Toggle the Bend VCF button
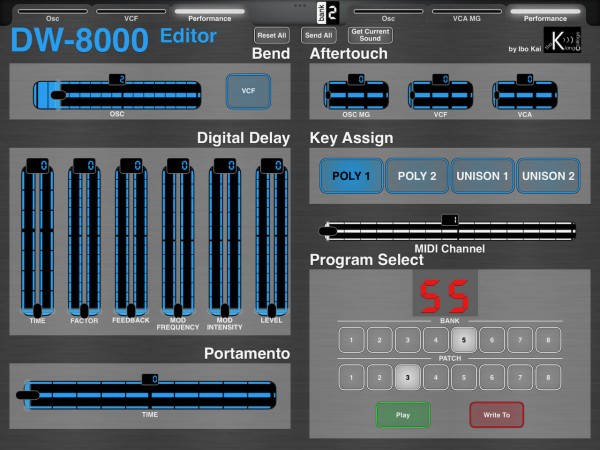 248,91
